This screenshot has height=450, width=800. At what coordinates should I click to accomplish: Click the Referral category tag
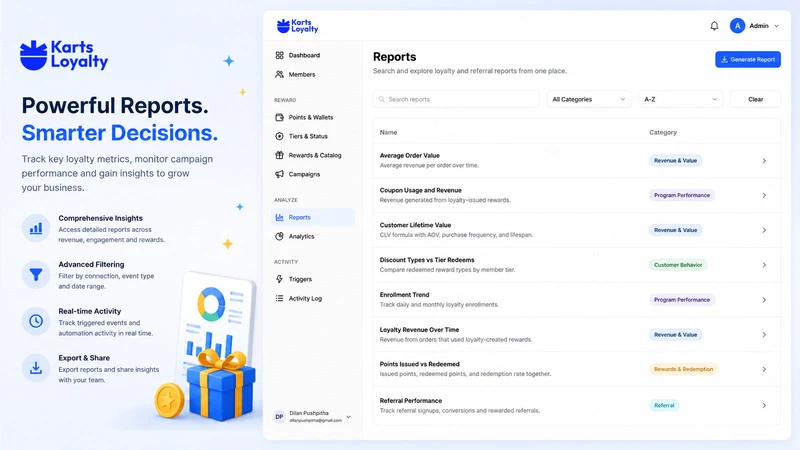[x=664, y=405]
